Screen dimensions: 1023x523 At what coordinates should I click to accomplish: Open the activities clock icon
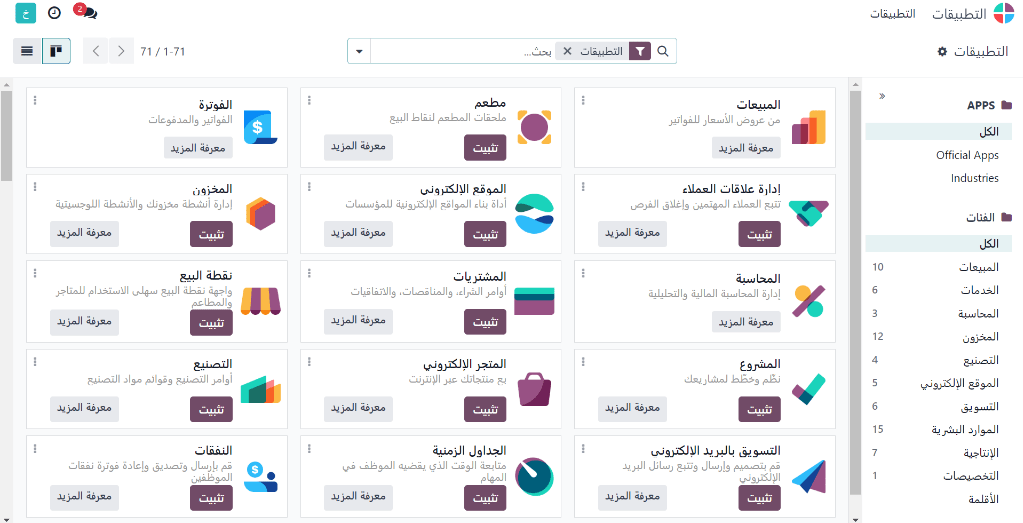[54, 14]
